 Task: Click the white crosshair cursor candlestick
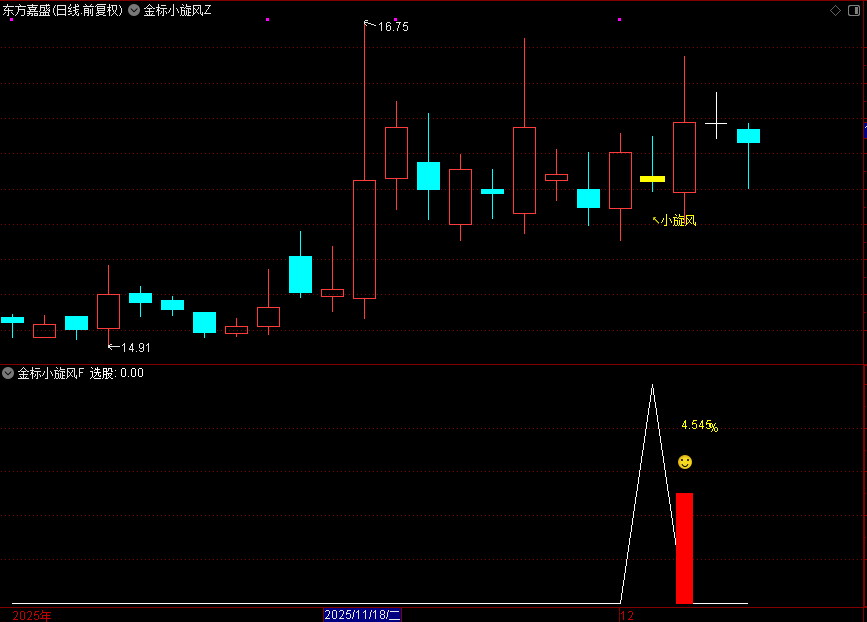[716, 123]
